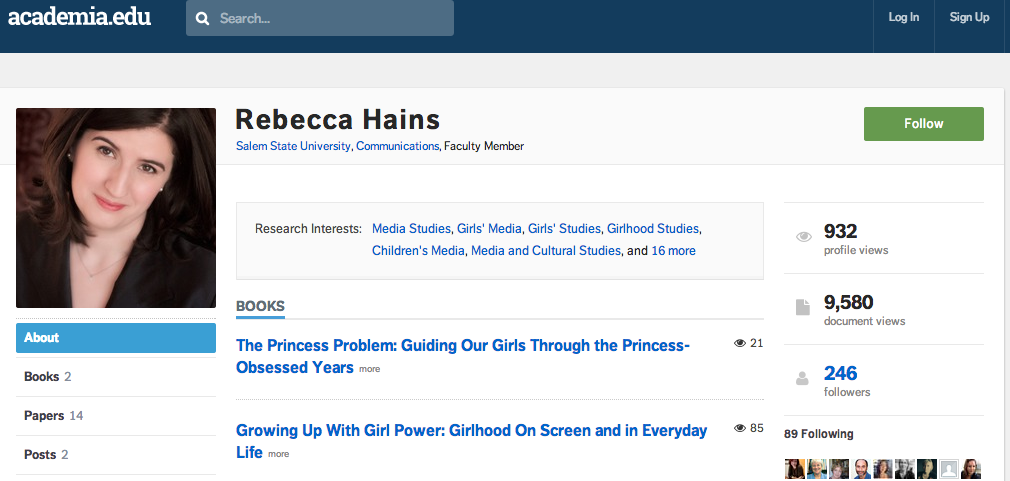This screenshot has width=1010, height=481.
Task: Expand the '16 more' research interests
Action: [x=673, y=251]
